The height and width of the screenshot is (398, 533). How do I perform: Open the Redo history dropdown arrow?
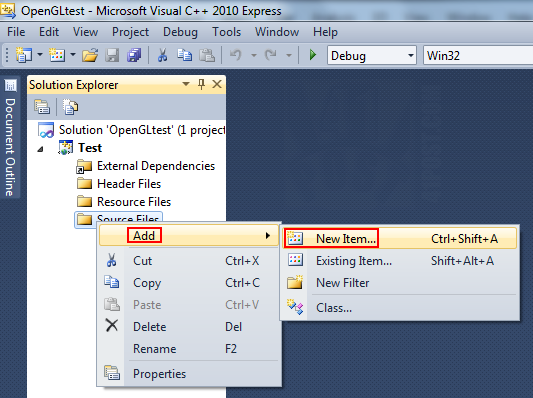point(289,55)
